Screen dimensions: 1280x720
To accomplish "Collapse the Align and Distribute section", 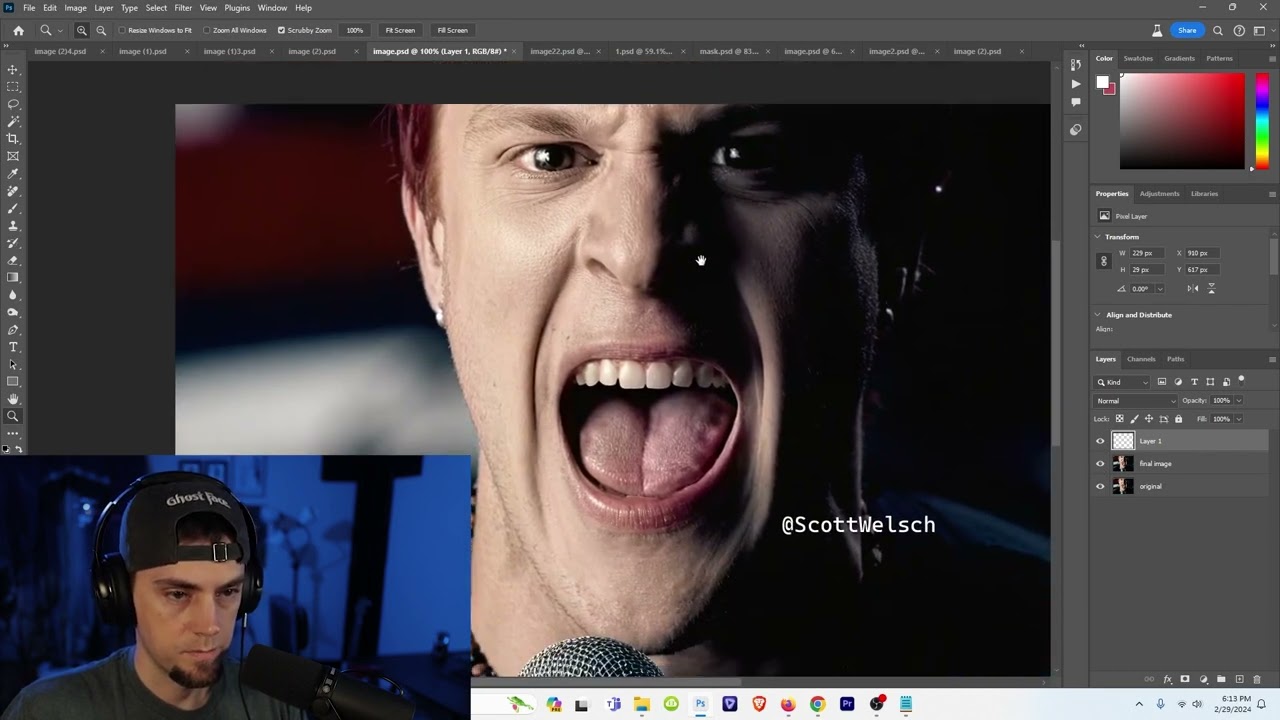I will [1097, 315].
